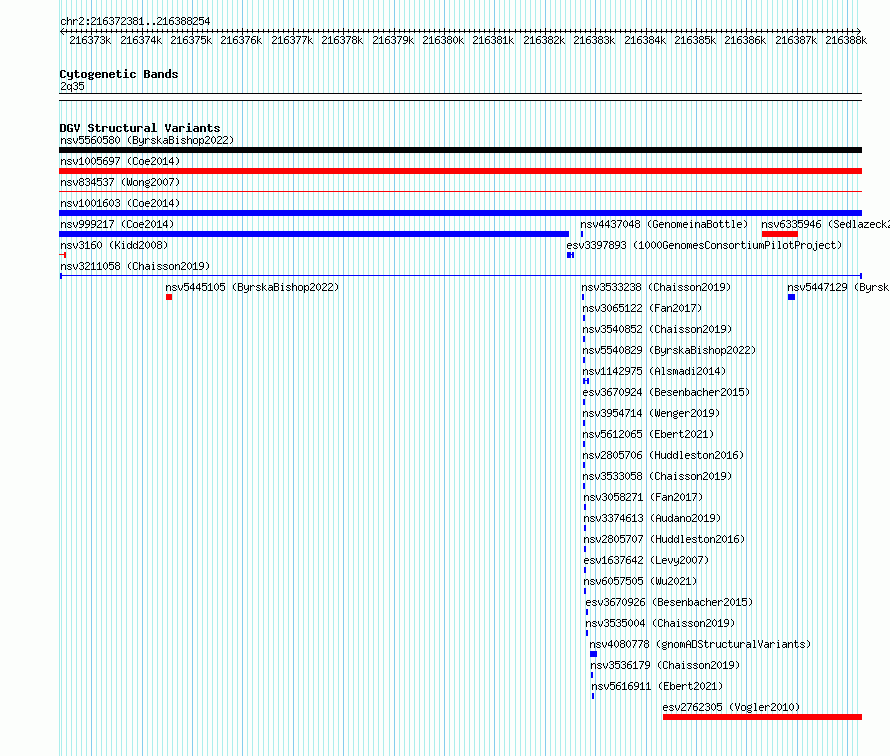Open nsv3533058 (Chaisson2019) variant
This screenshot has width=890, height=756.
tap(657, 476)
